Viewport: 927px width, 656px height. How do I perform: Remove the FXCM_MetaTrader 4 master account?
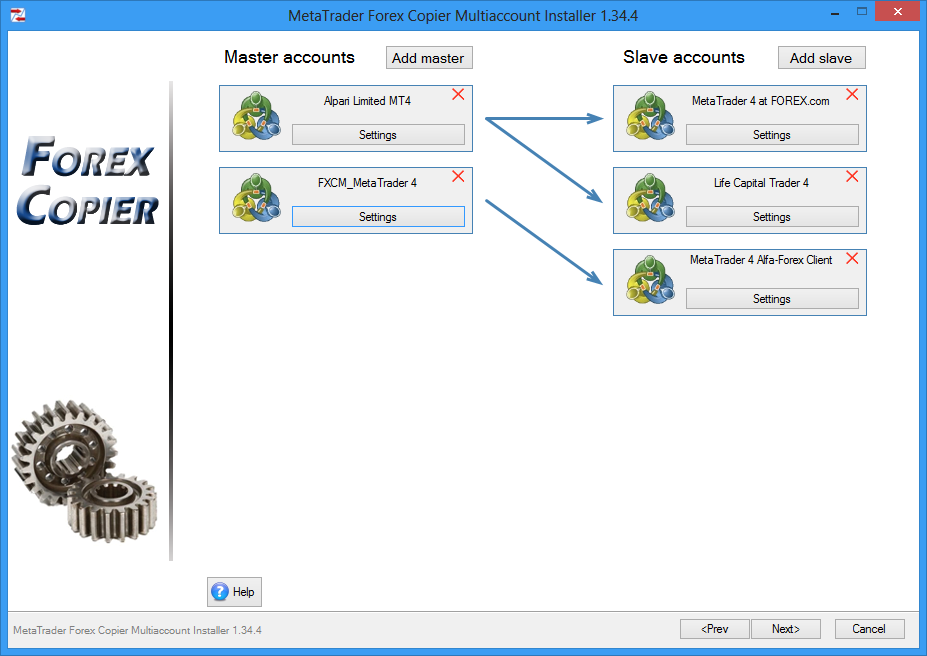(x=458, y=177)
